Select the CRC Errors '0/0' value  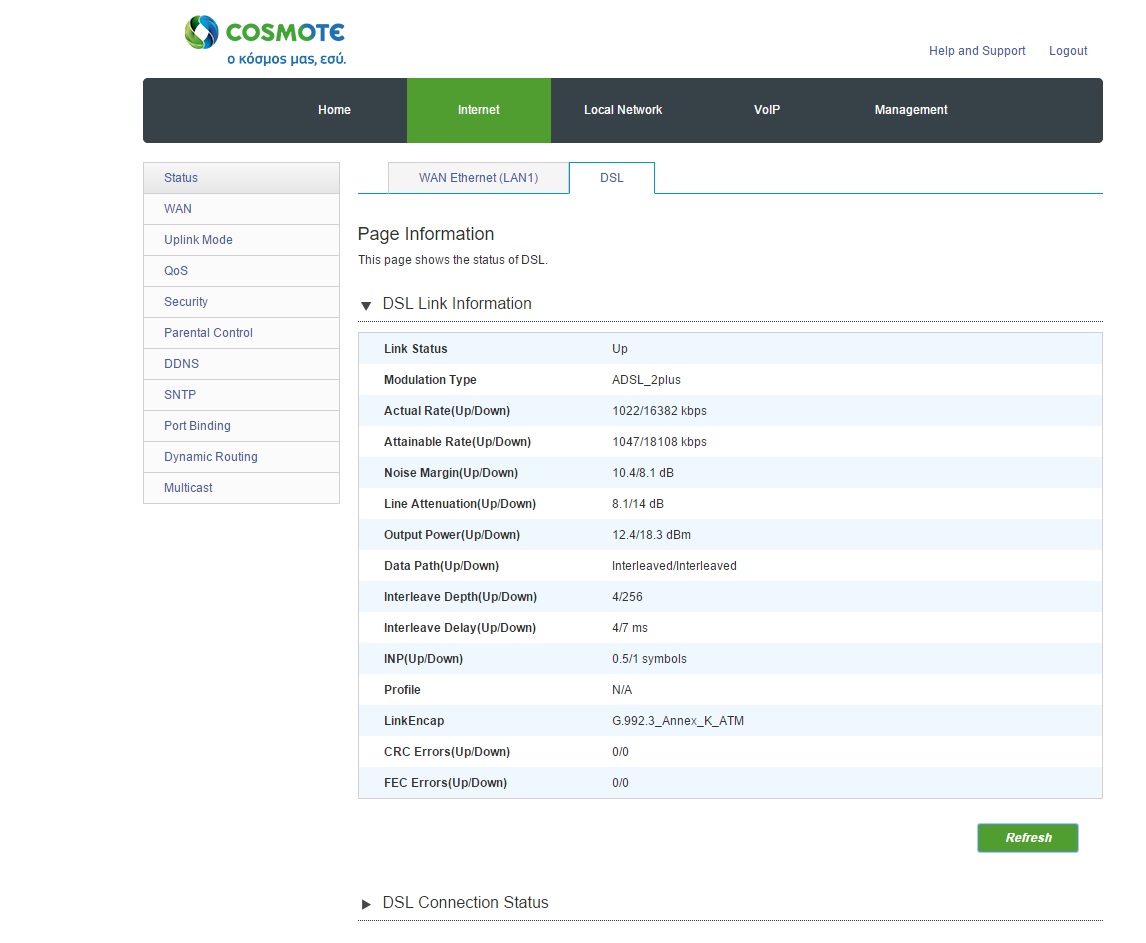(x=620, y=751)
